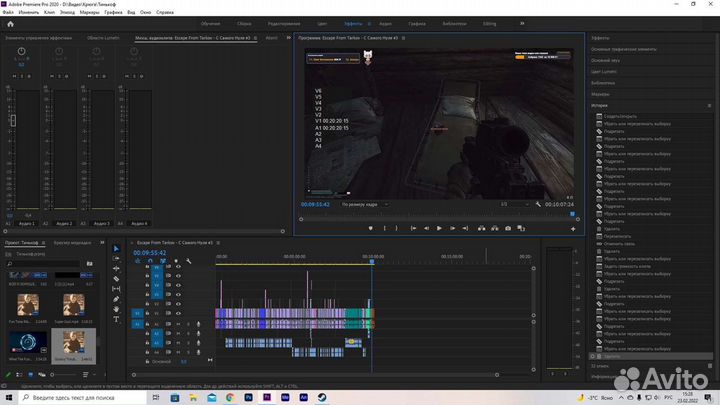Open History panel menu
The width and height of the screenshot is (720, 405).
[x=709, y=106]
